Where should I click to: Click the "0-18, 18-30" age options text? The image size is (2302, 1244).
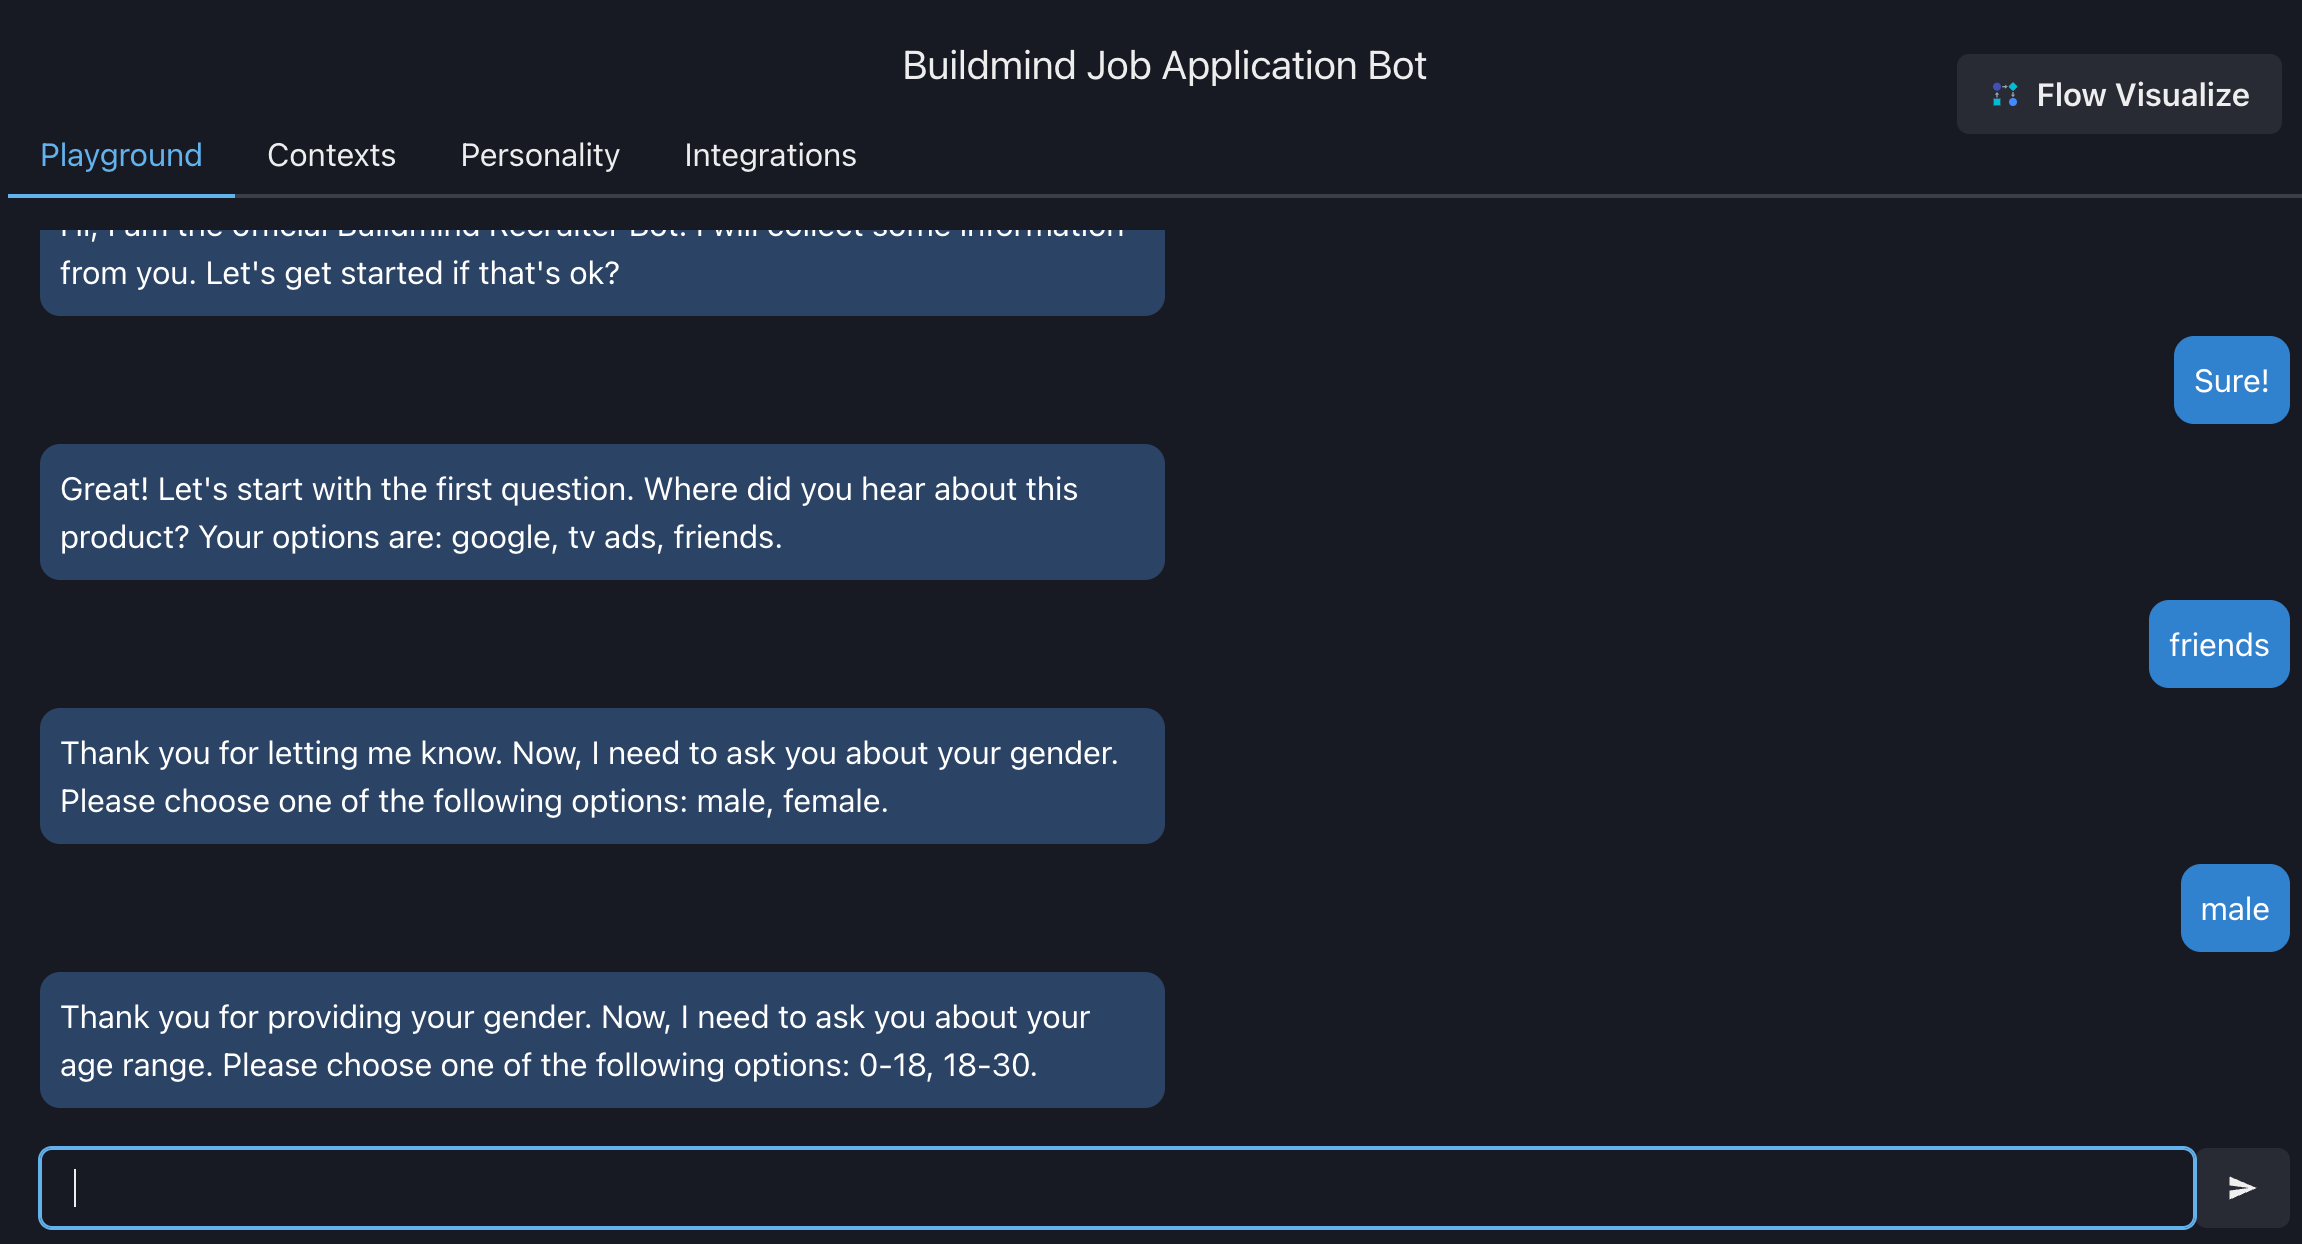(946, 1065)
